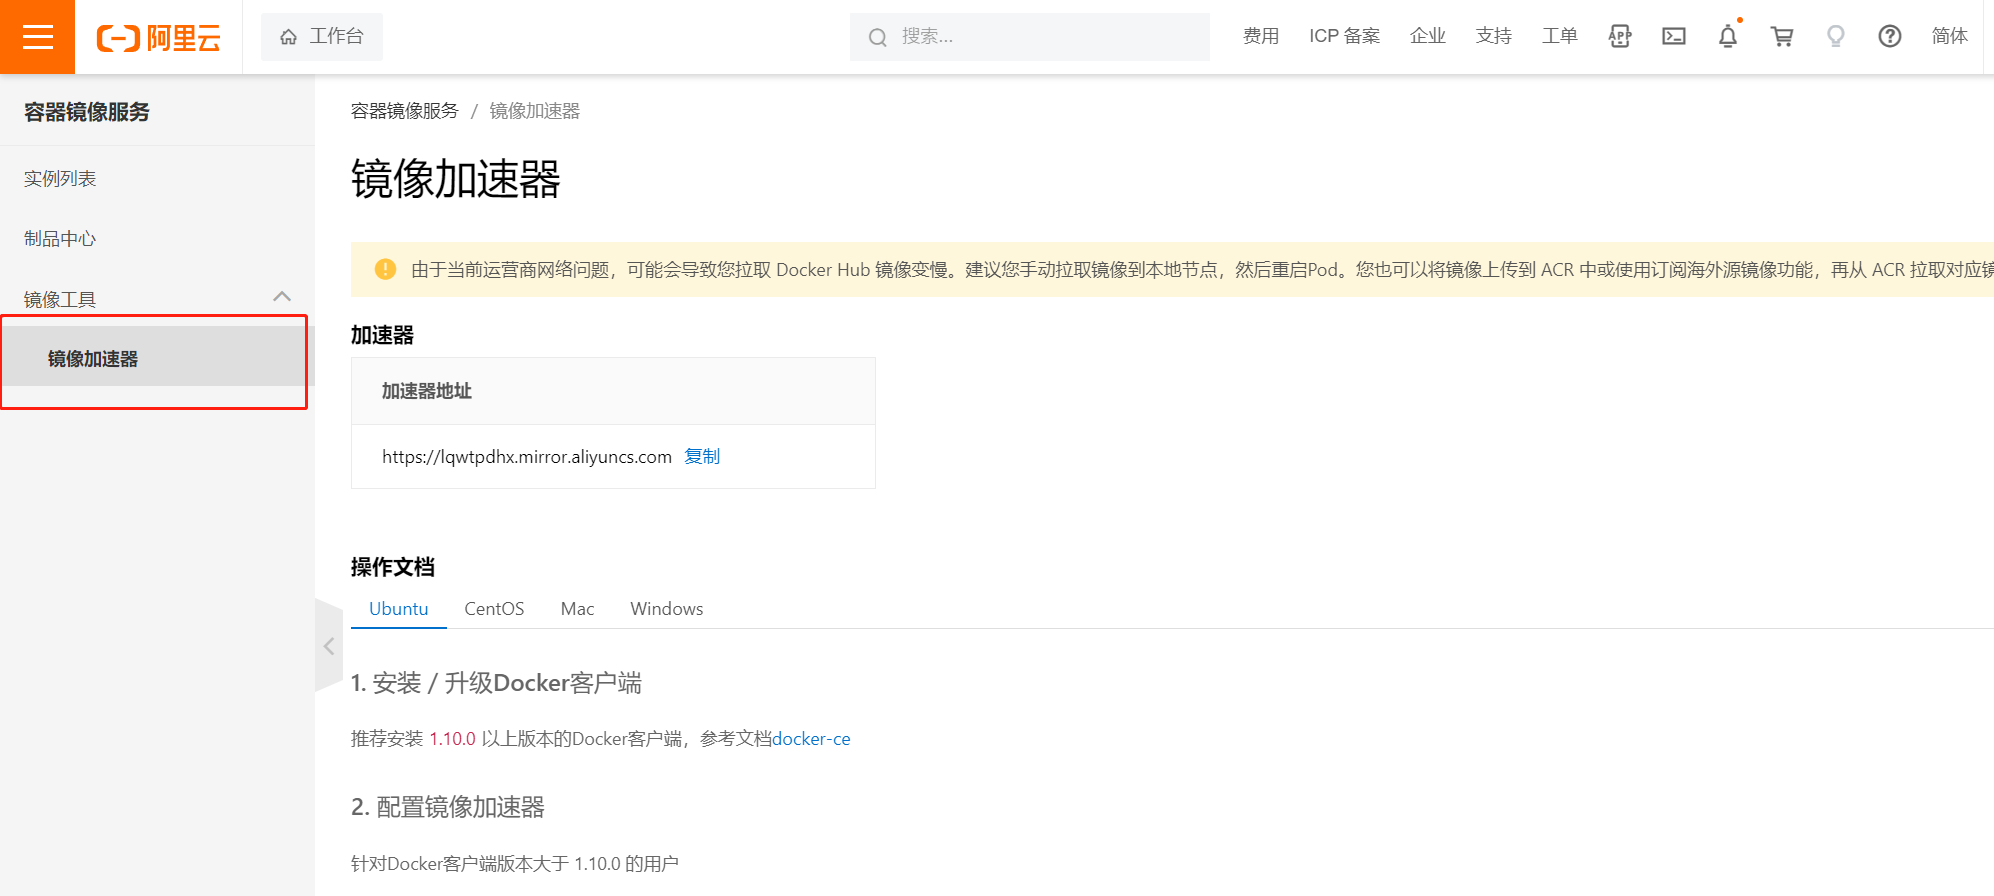Switch language via 简体
The height and width of the screenshot is (896, 1994).
coord(1949,36)
